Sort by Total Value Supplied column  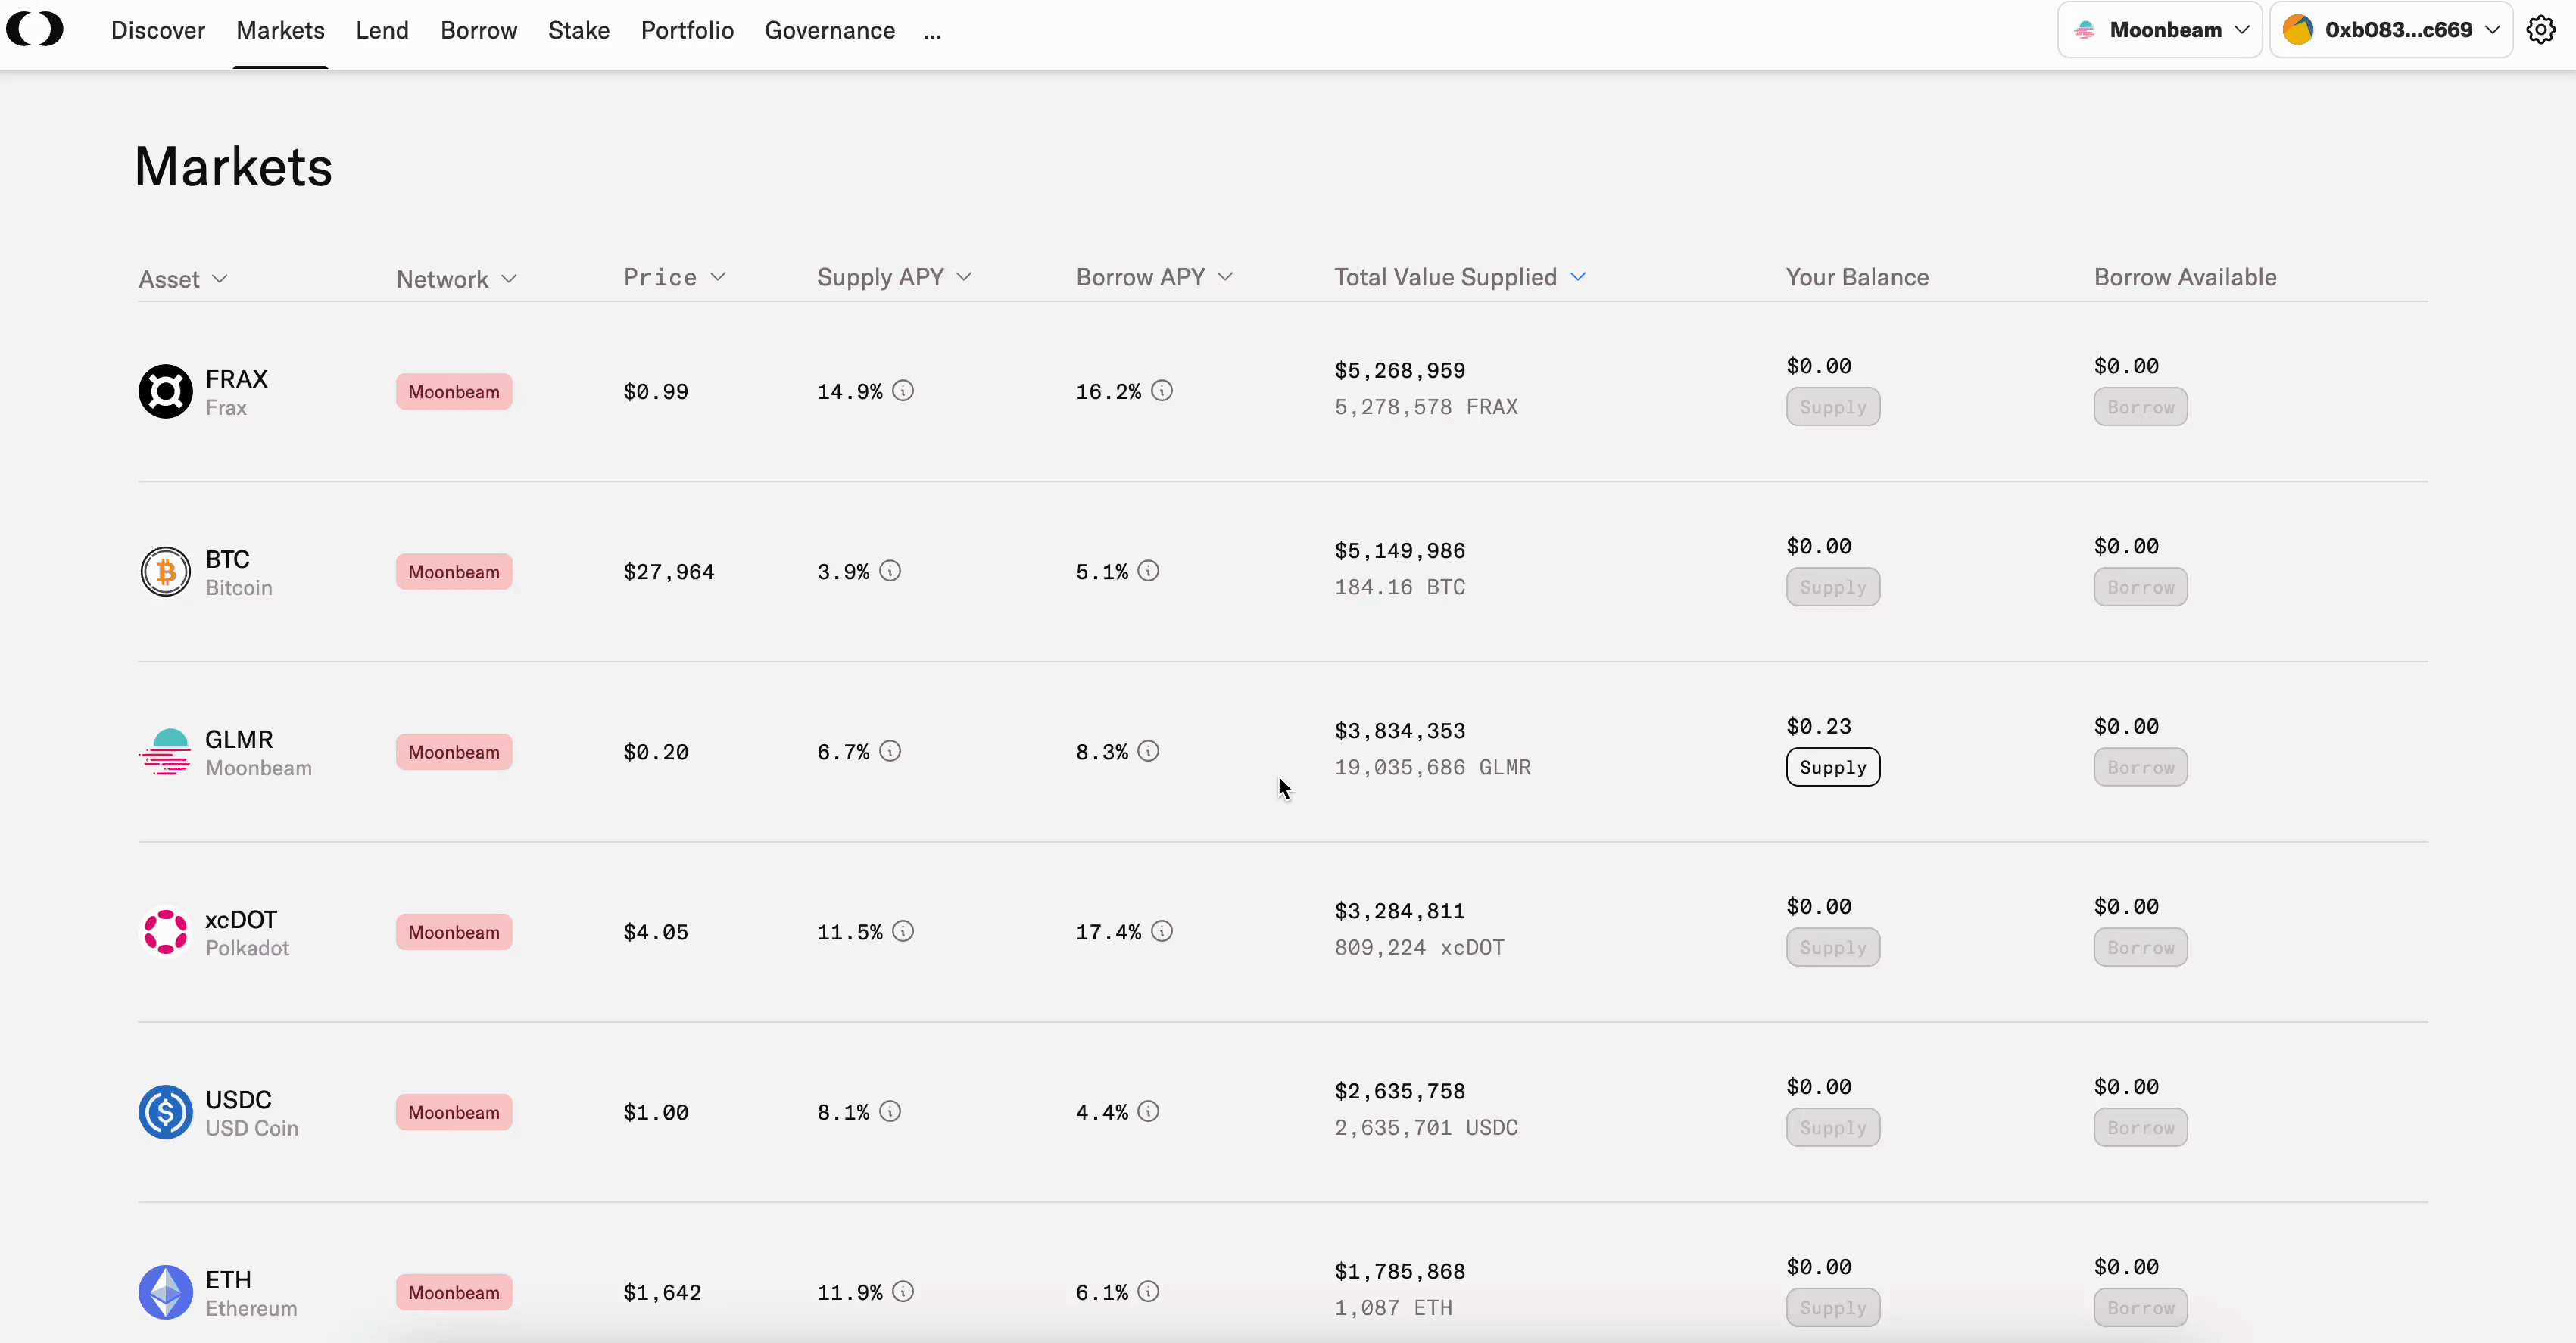click(1460, 277)
